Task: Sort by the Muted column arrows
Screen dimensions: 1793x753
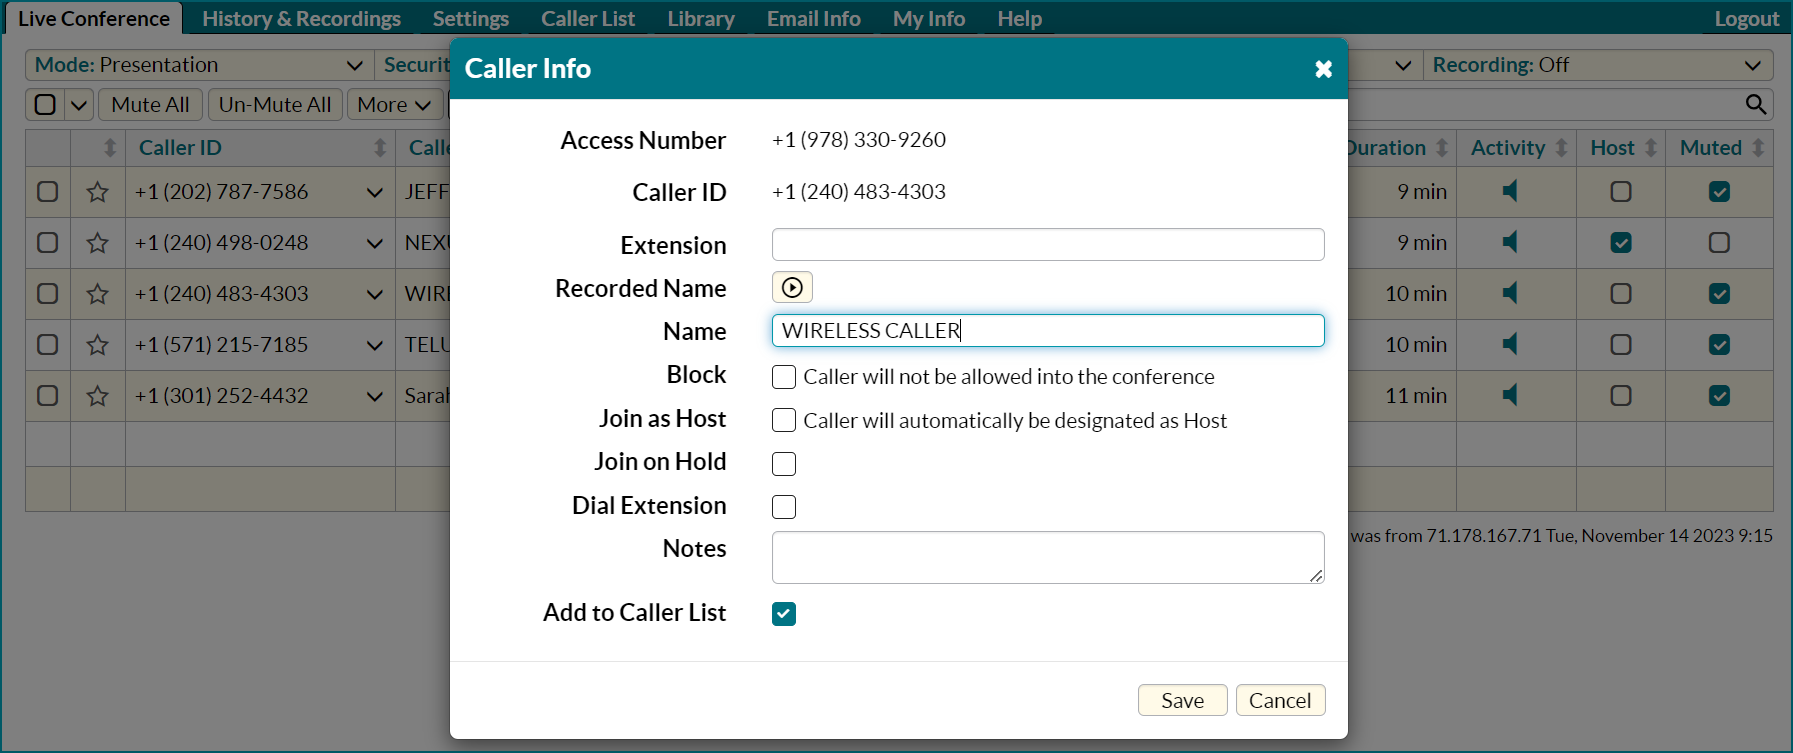Action: pyautogui.click(x=1758, y=148)
